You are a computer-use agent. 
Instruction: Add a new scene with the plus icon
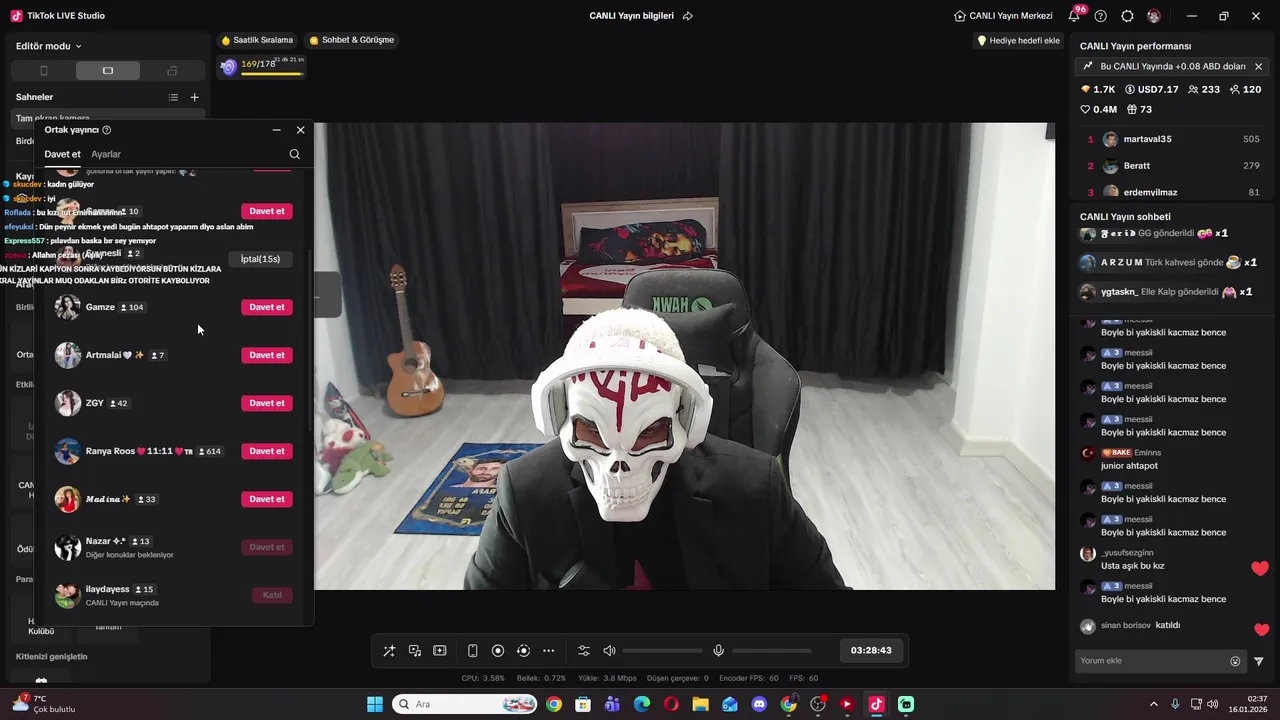(x=194, y=97)
